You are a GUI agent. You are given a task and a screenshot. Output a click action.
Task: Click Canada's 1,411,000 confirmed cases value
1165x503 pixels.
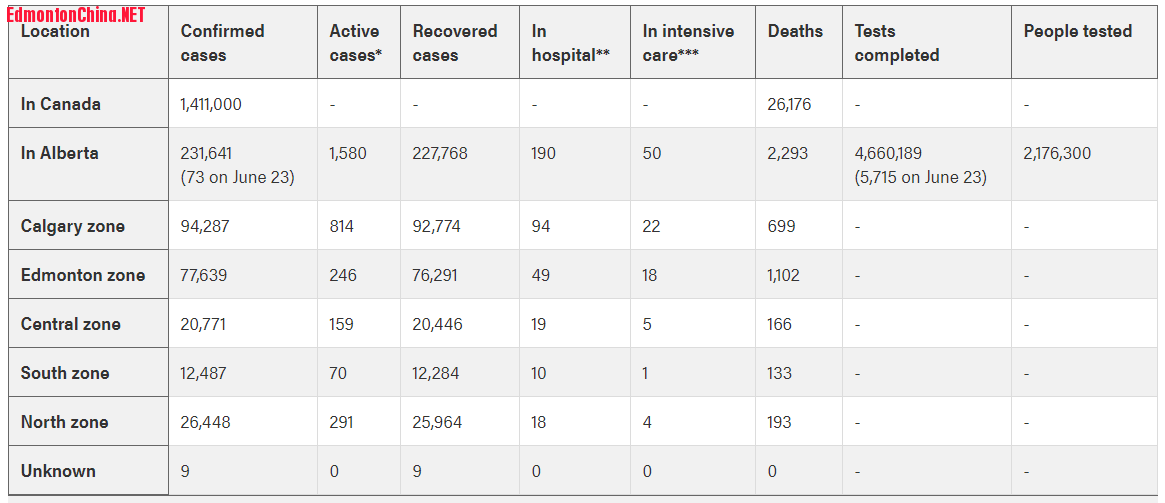pyautogui.click(x=211, y=104)
